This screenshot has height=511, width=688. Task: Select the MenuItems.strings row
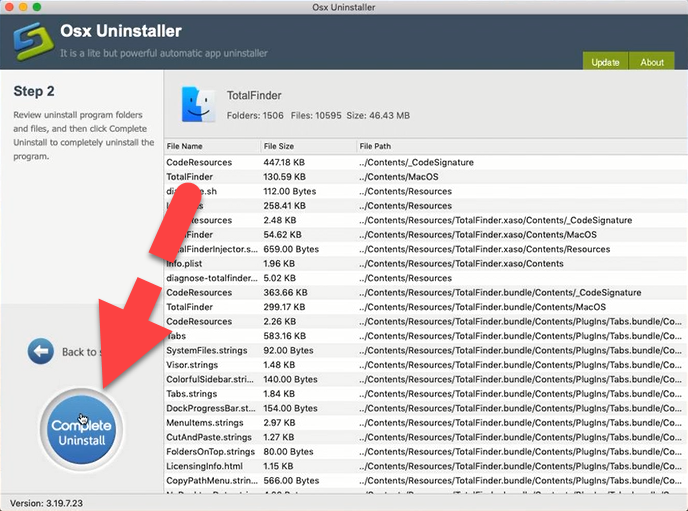(x=426, y=423)
